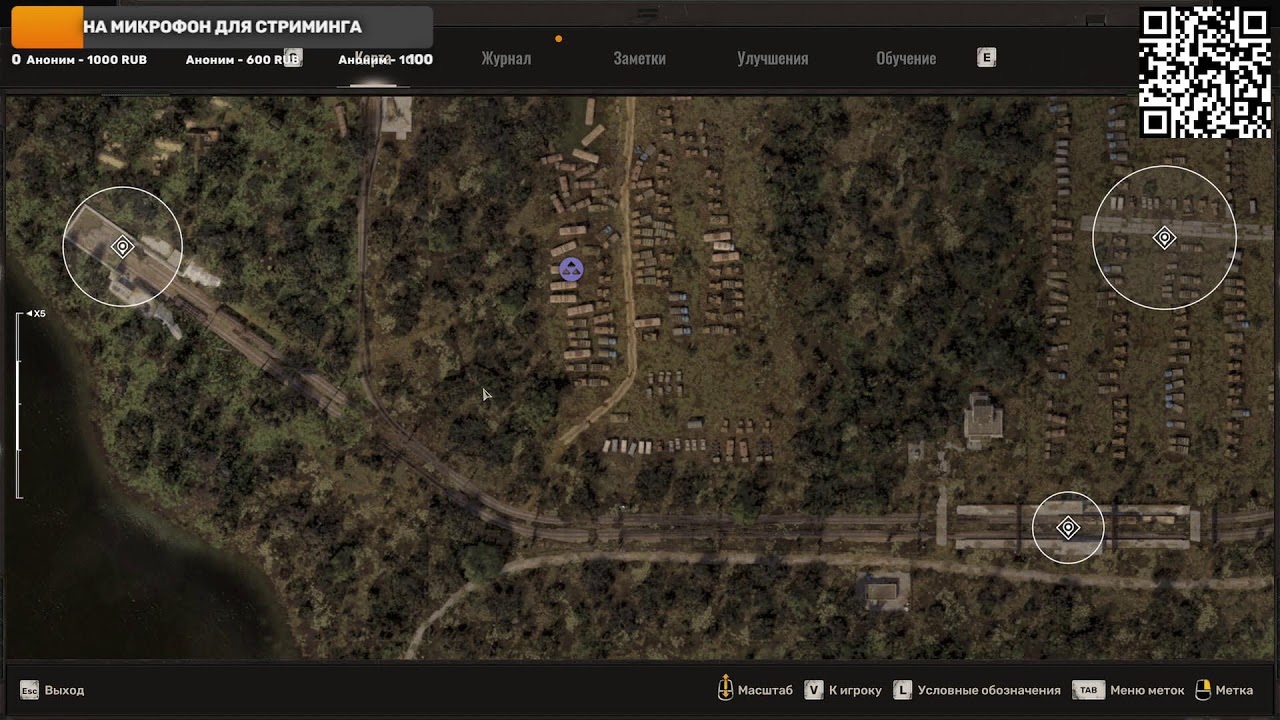Switch to the Обучение tab
1280x720 pixels.
[x=906, y=59]
